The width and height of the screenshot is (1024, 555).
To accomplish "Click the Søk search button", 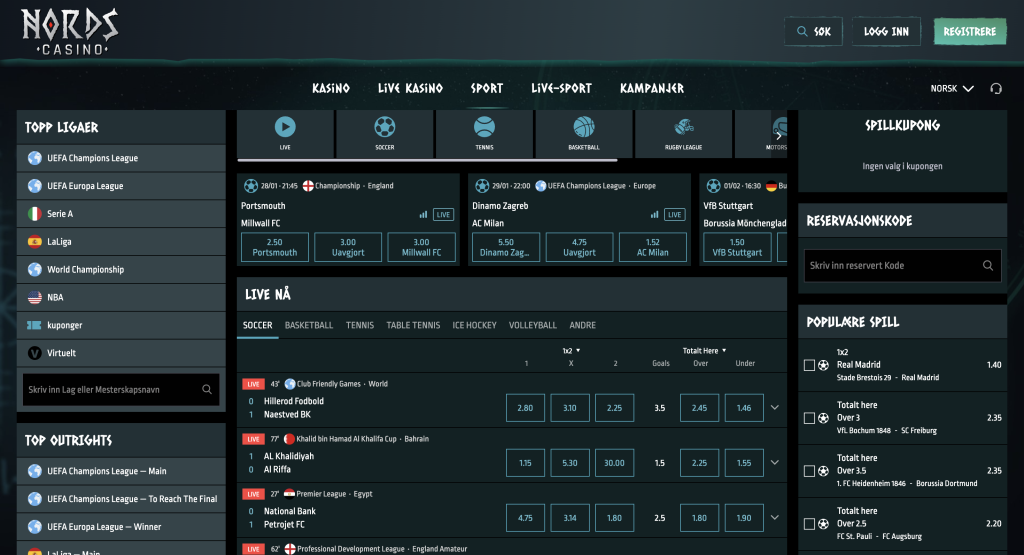I will click(x=813, y=31).
